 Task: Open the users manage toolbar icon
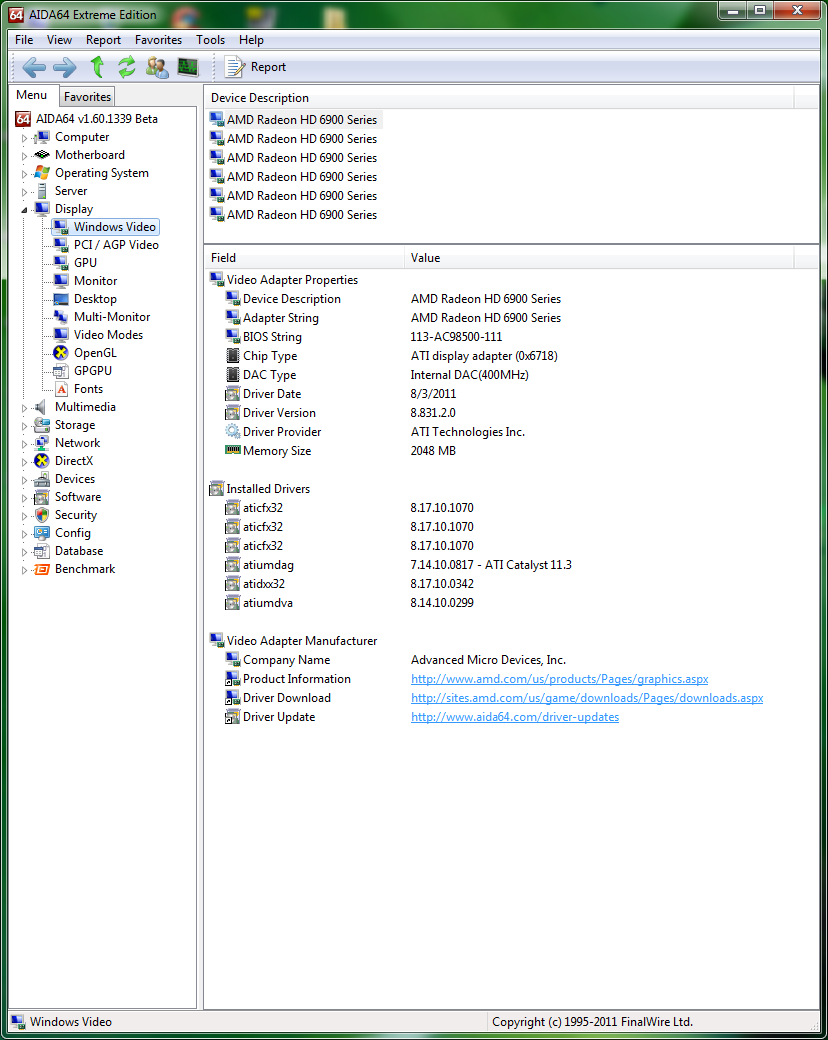tap(157, 67)
